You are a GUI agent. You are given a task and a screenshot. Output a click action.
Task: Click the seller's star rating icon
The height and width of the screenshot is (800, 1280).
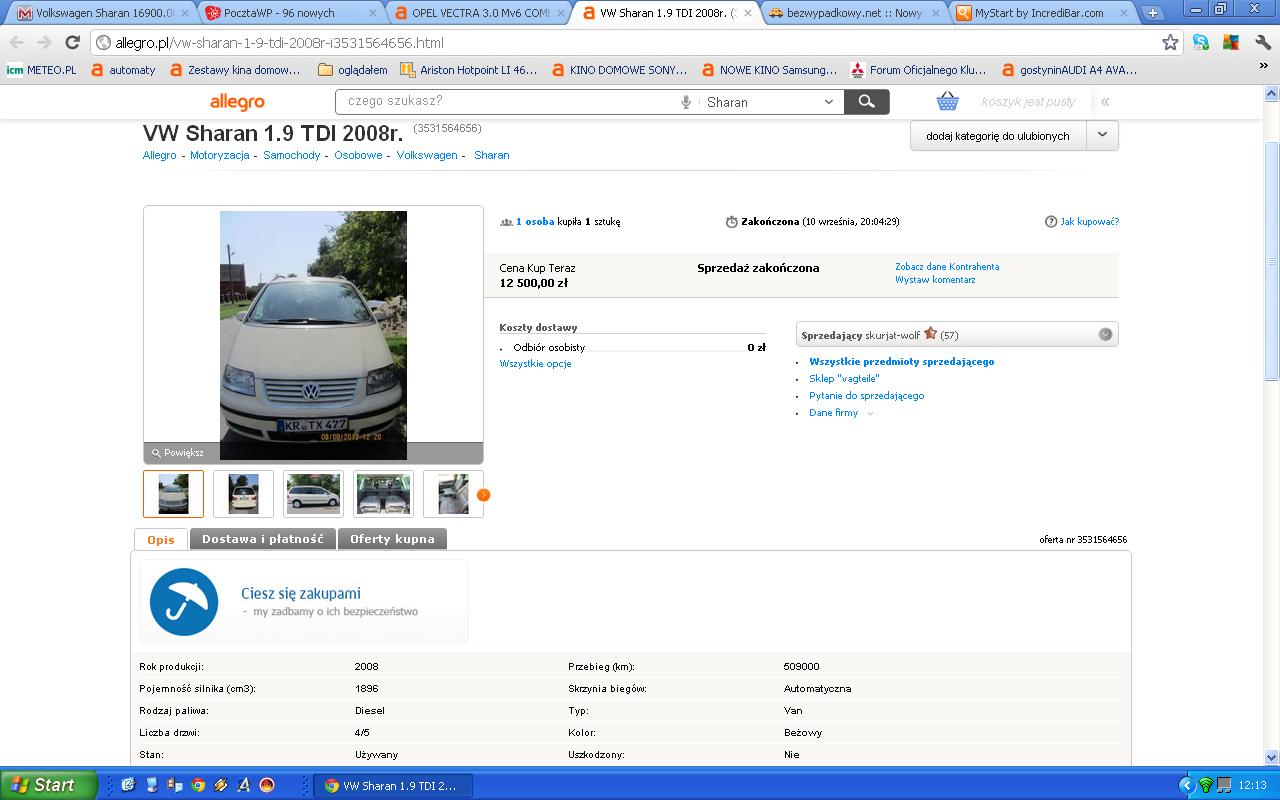pyautogui.click(x=930, y=333)
